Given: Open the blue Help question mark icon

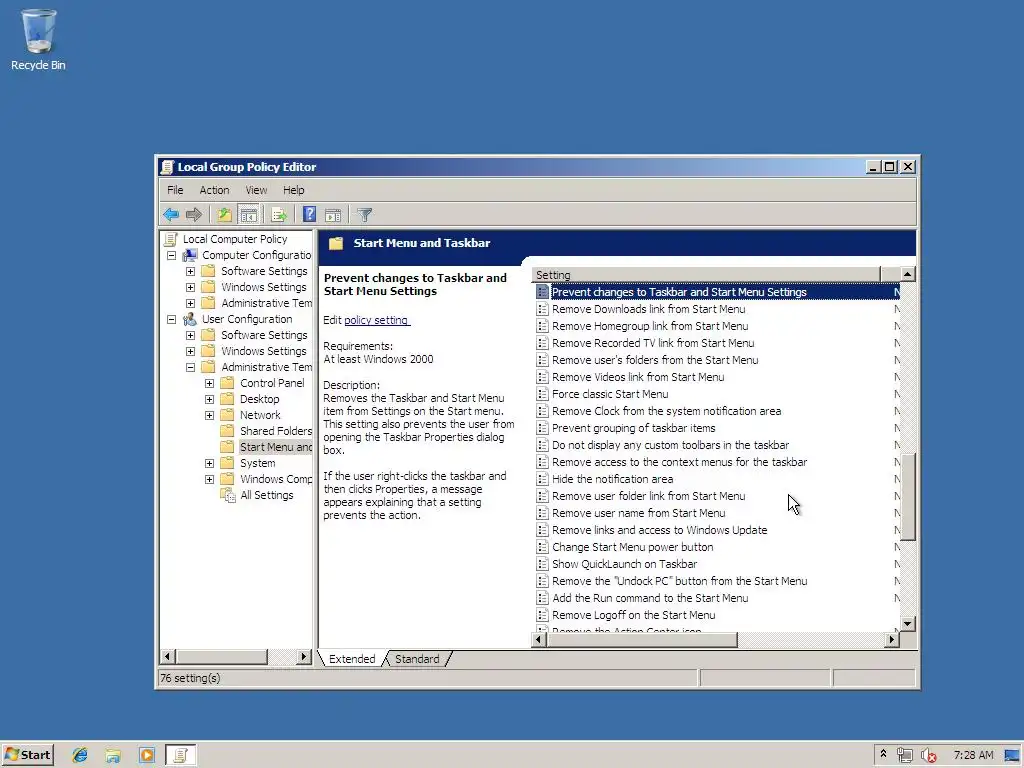Looking at the screenshot, I should click(309, 214).
